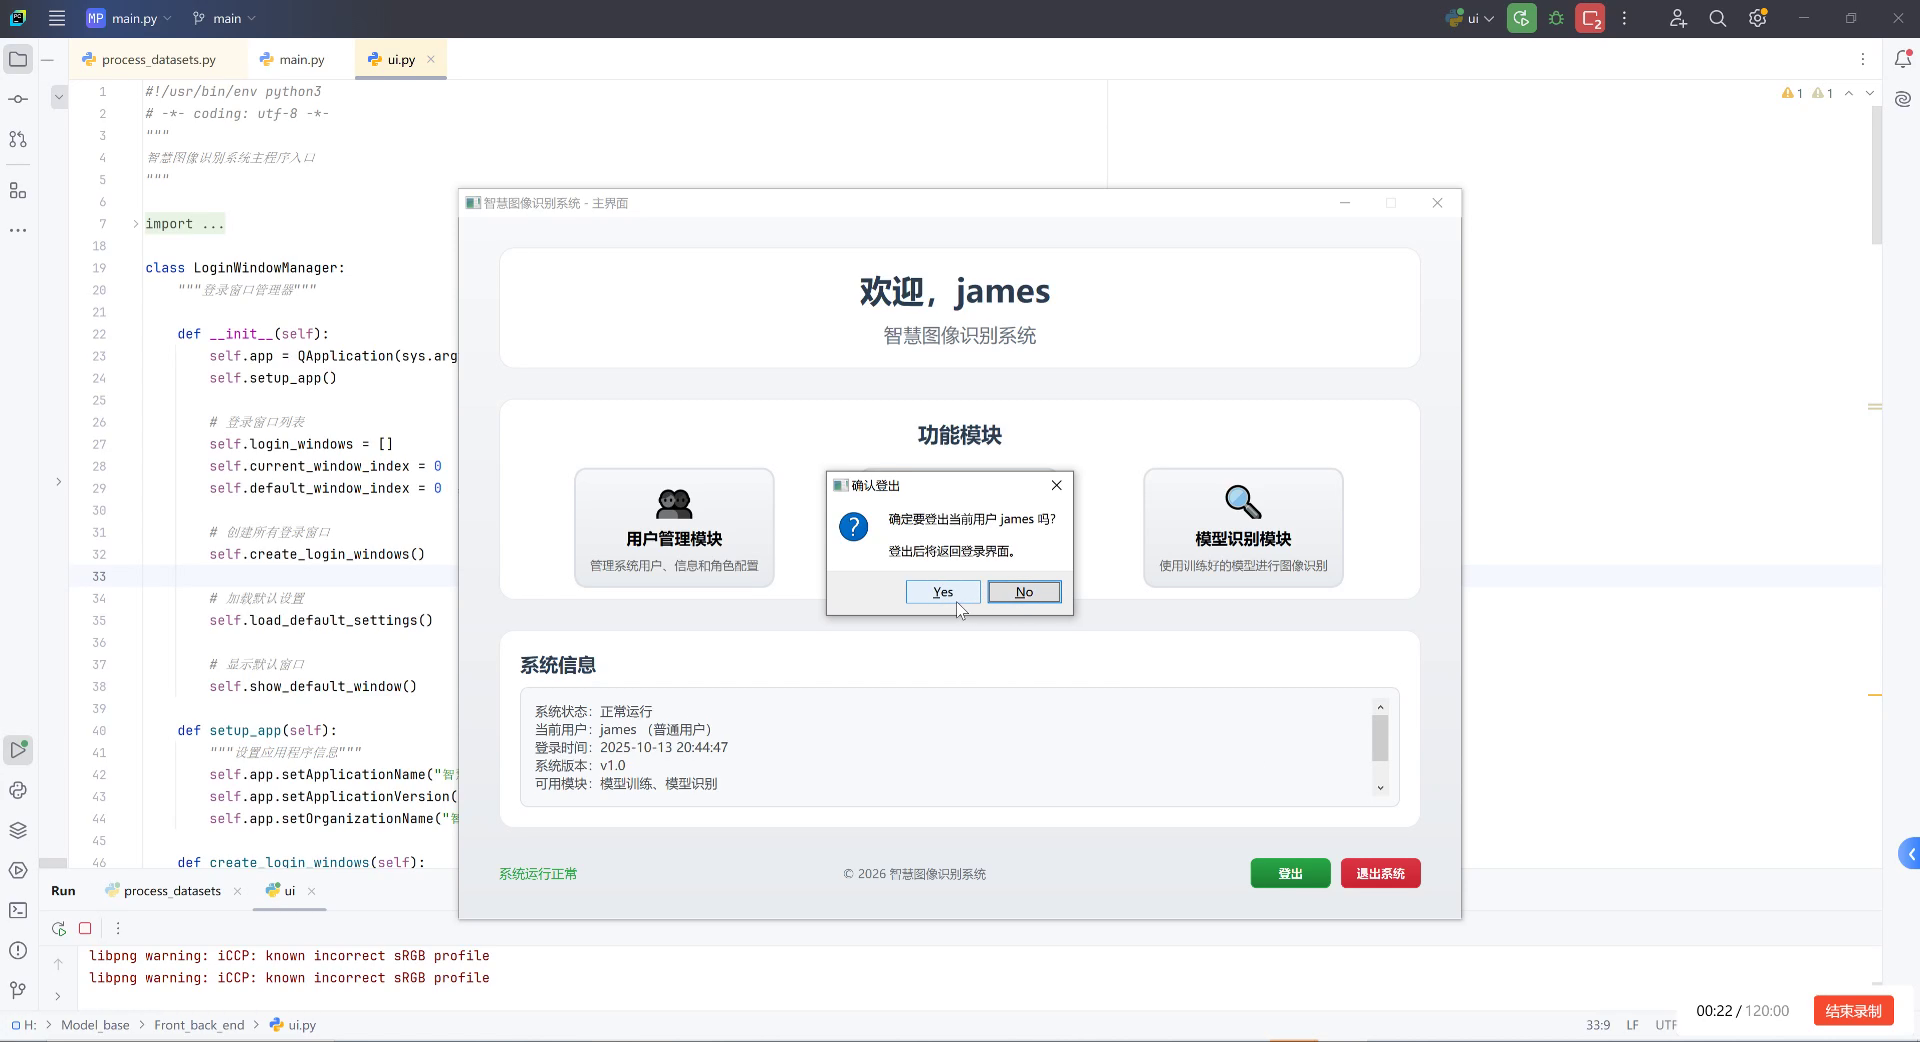1920x1042 pixels.
Task: Stop the ui process in Run panel
Action: [85, 928]
